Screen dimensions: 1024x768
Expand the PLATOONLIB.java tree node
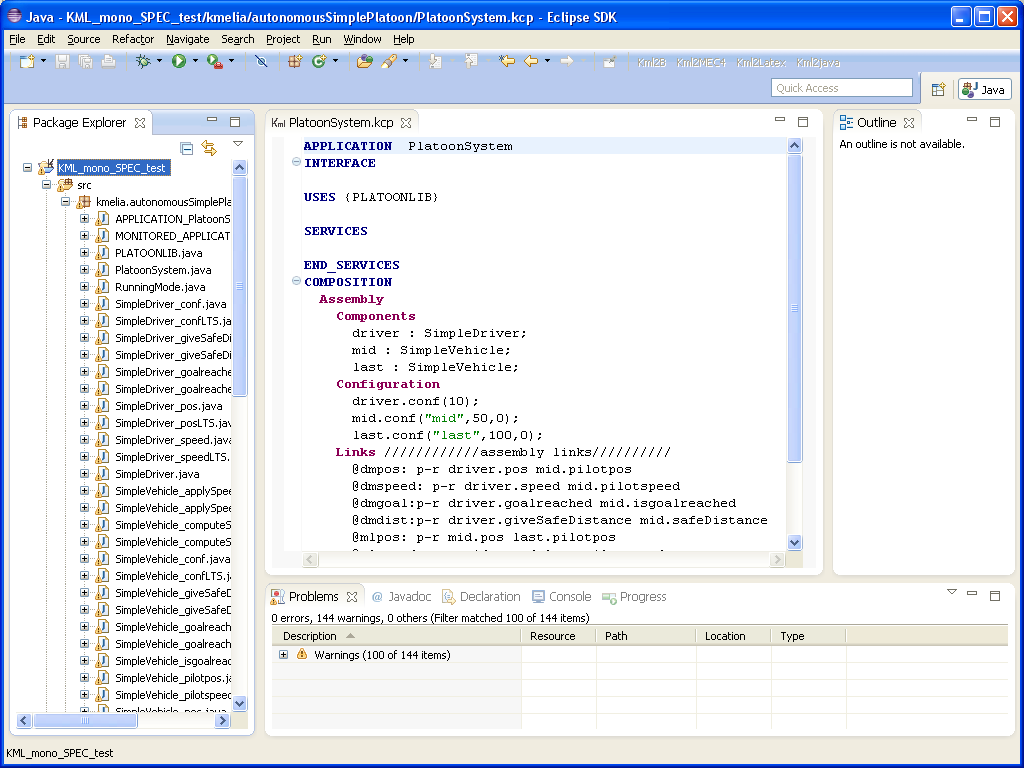pyautogui.click(x=85, y=253)
